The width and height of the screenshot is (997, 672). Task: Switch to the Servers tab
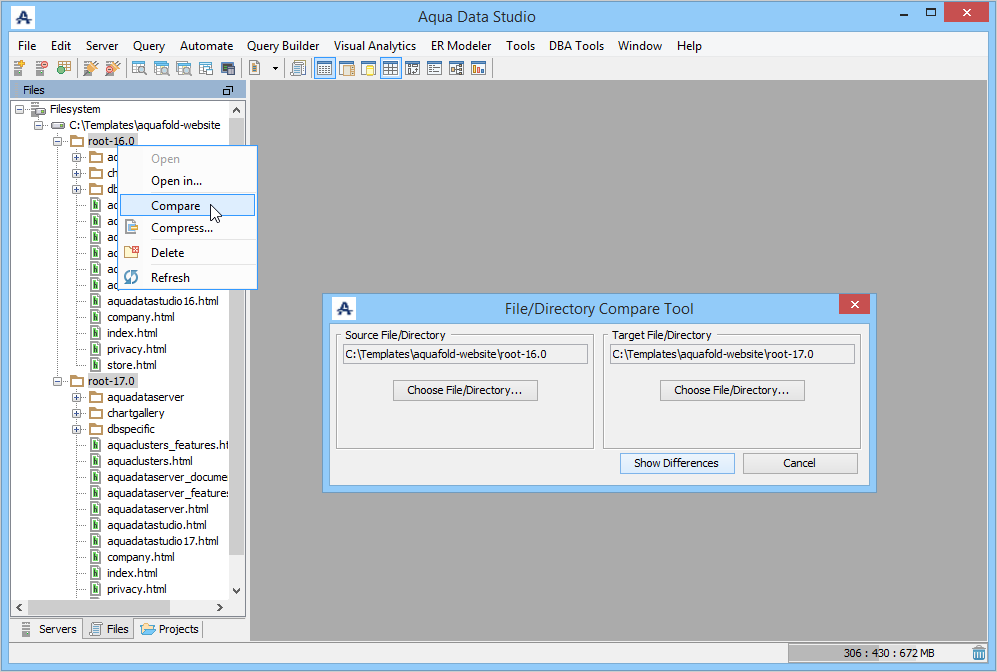coord(50,629)
